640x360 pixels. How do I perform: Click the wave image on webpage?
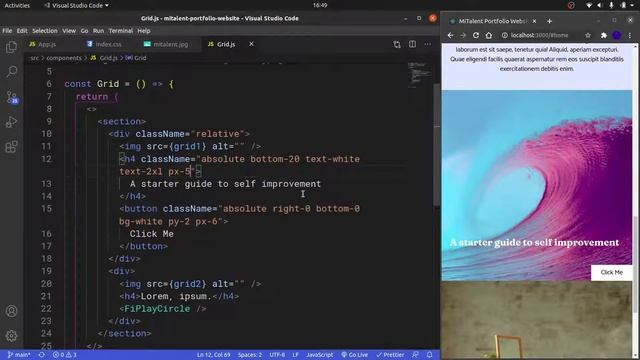(x=537, y=185)
